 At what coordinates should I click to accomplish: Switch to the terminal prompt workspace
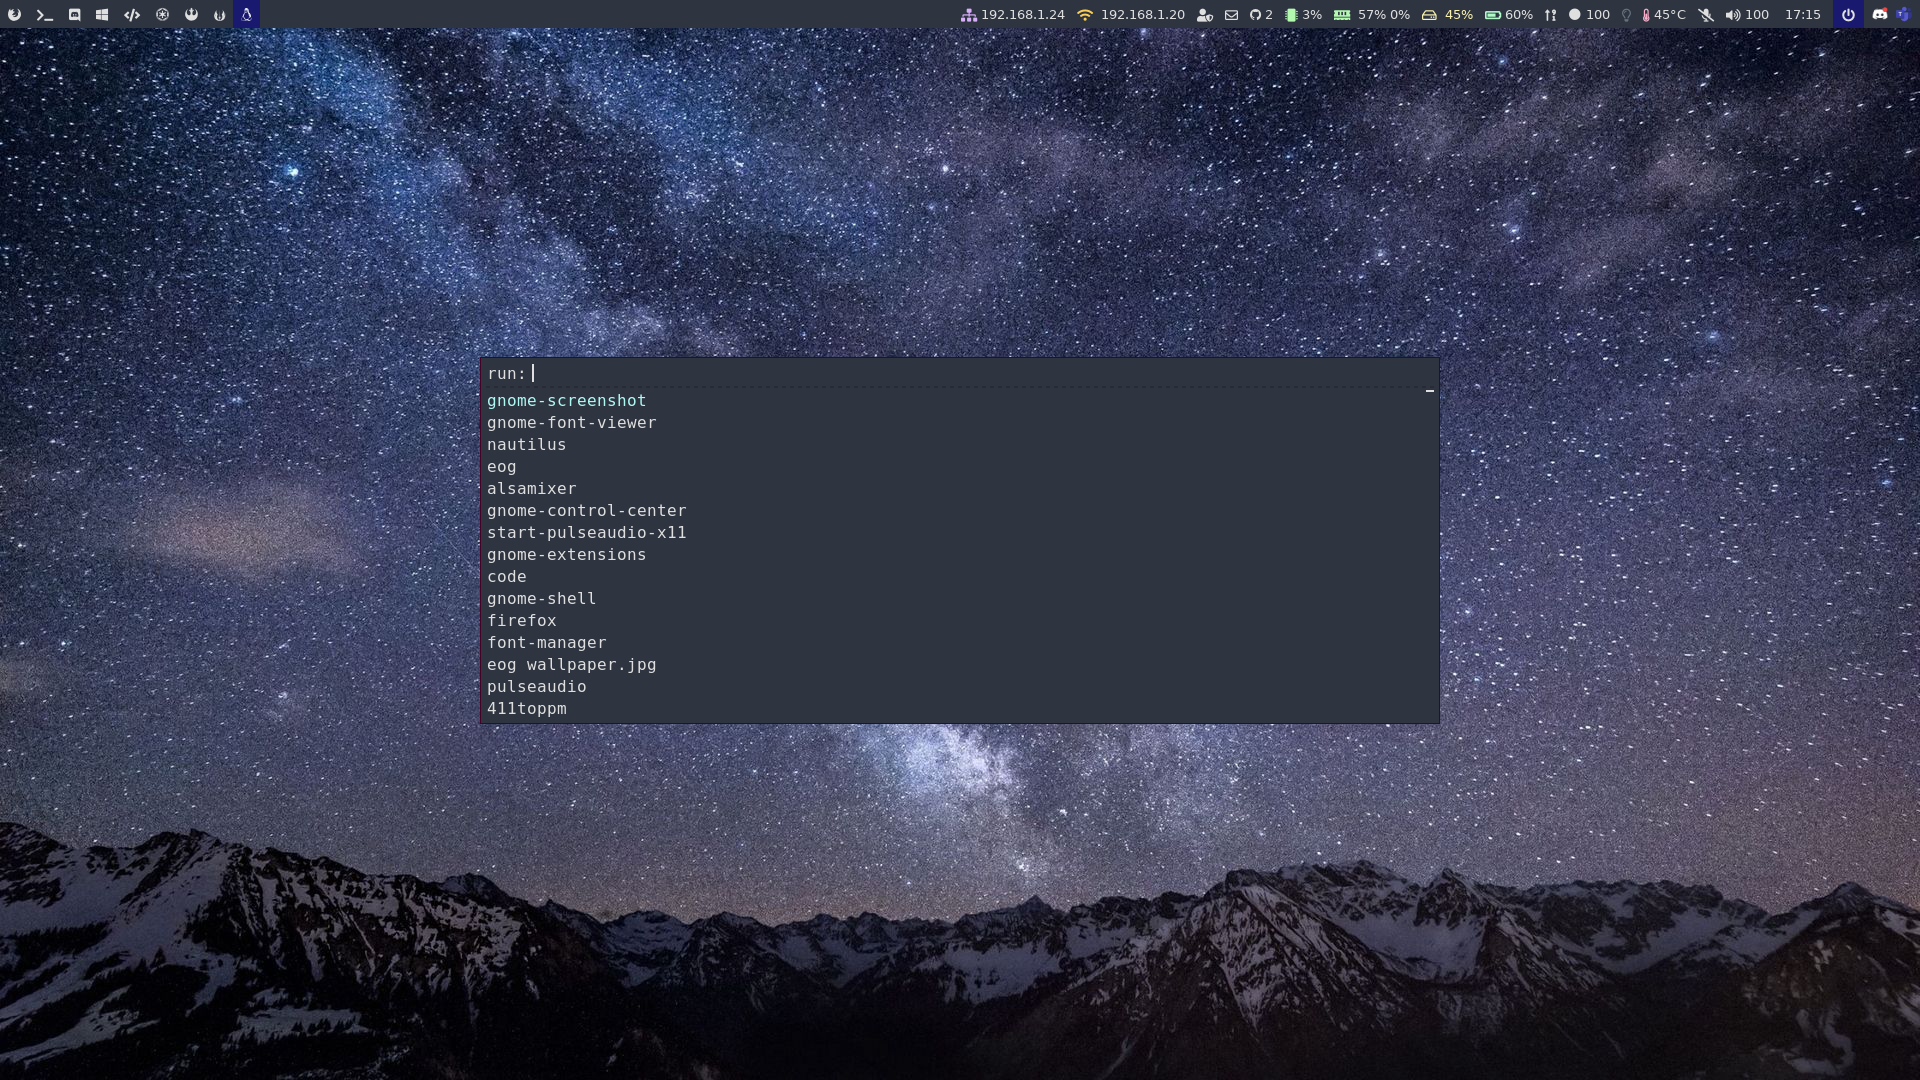point(44,14)
